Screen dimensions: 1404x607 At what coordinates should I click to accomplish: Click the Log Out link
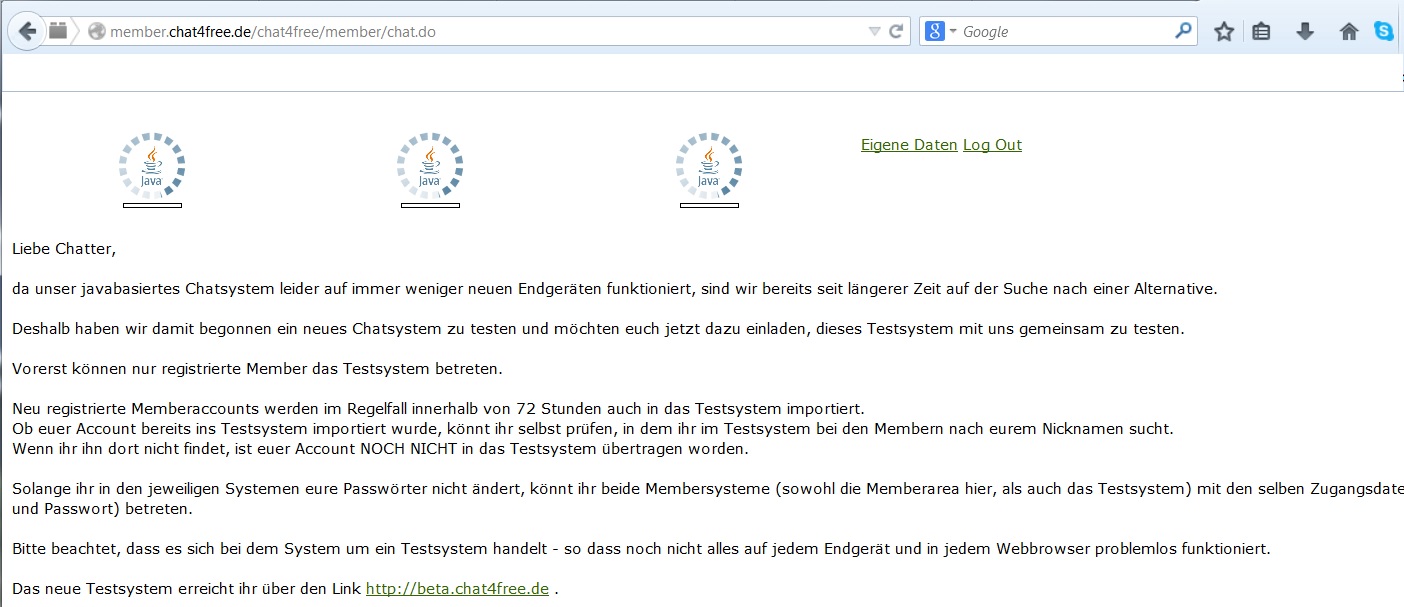[992, 145]
